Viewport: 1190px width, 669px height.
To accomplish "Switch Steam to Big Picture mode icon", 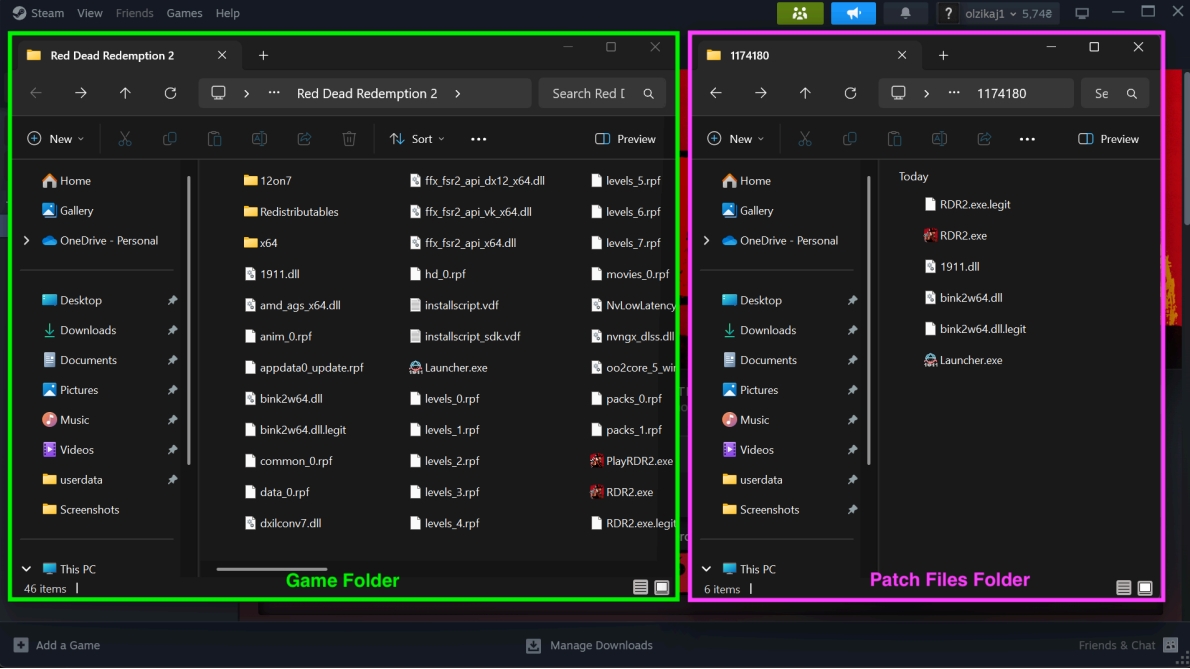I will 1082,13.
